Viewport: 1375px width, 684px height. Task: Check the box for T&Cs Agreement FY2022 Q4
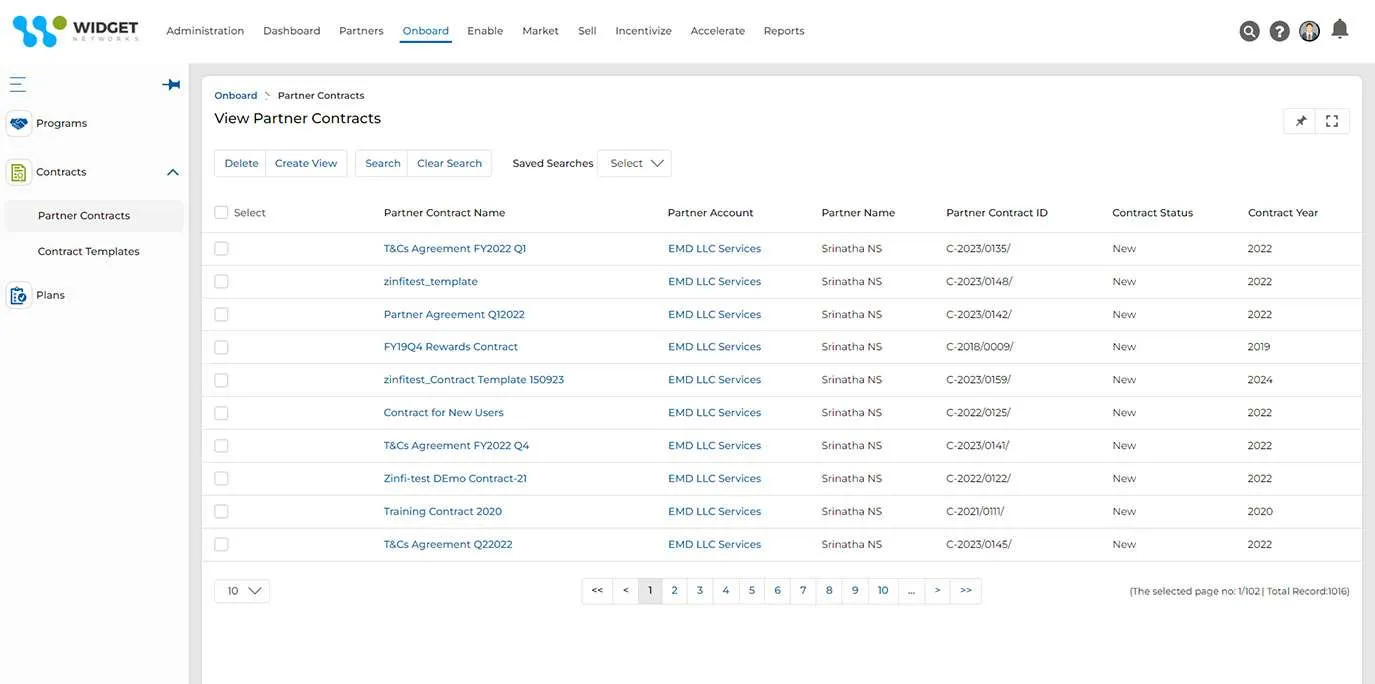coord(221,446)
